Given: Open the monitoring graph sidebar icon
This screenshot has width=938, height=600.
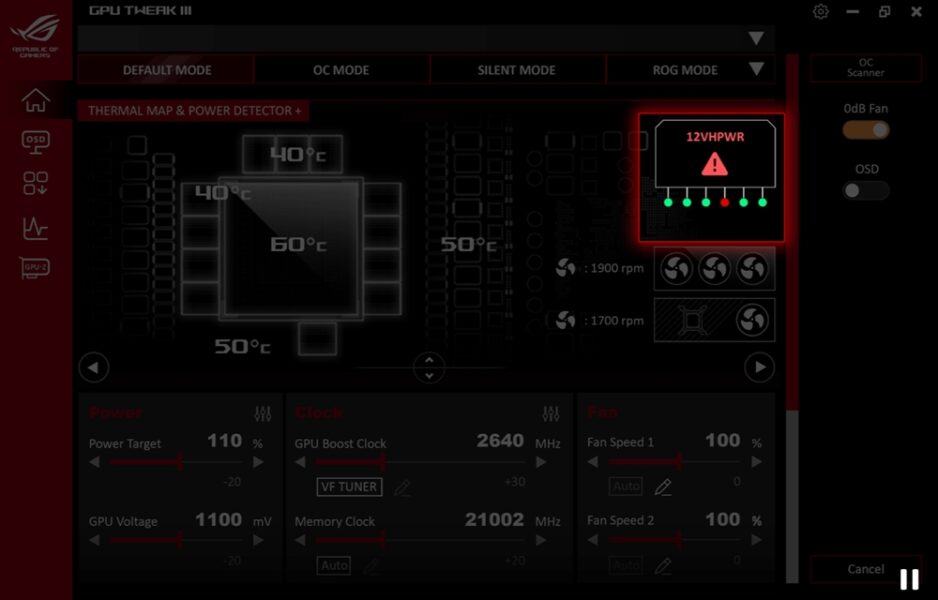Looking at the screenshot, I should [x=35, y=227].
